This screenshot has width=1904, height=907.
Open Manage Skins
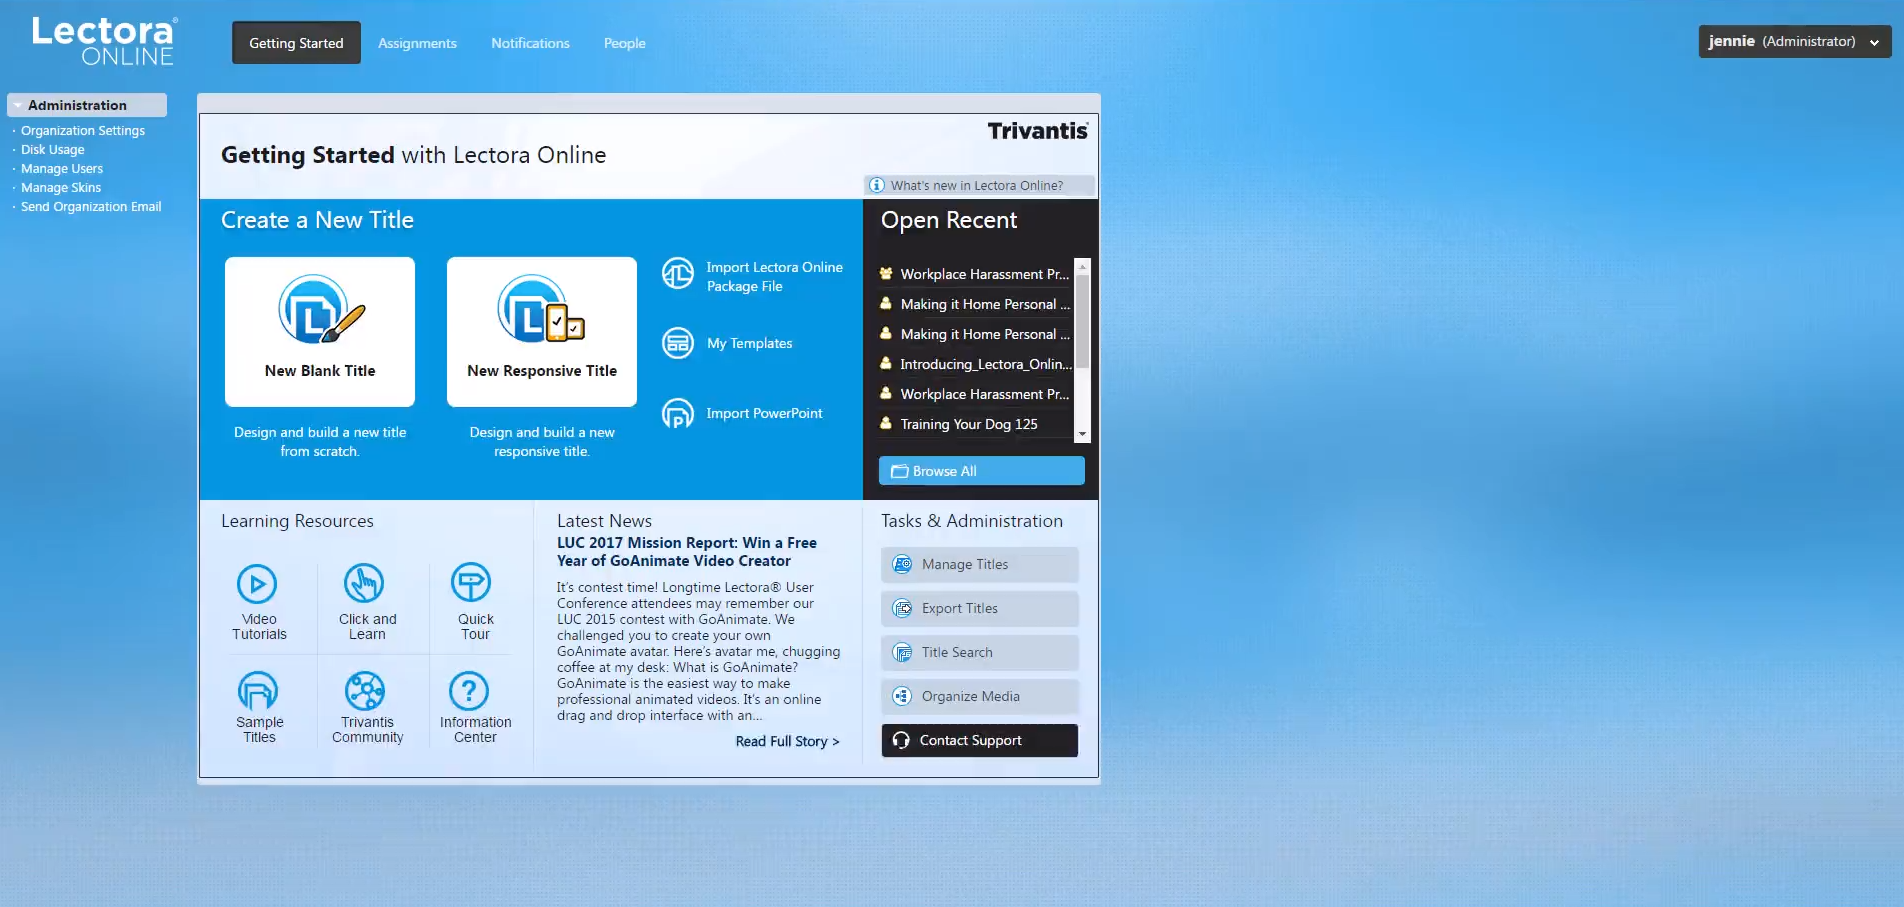61,187
